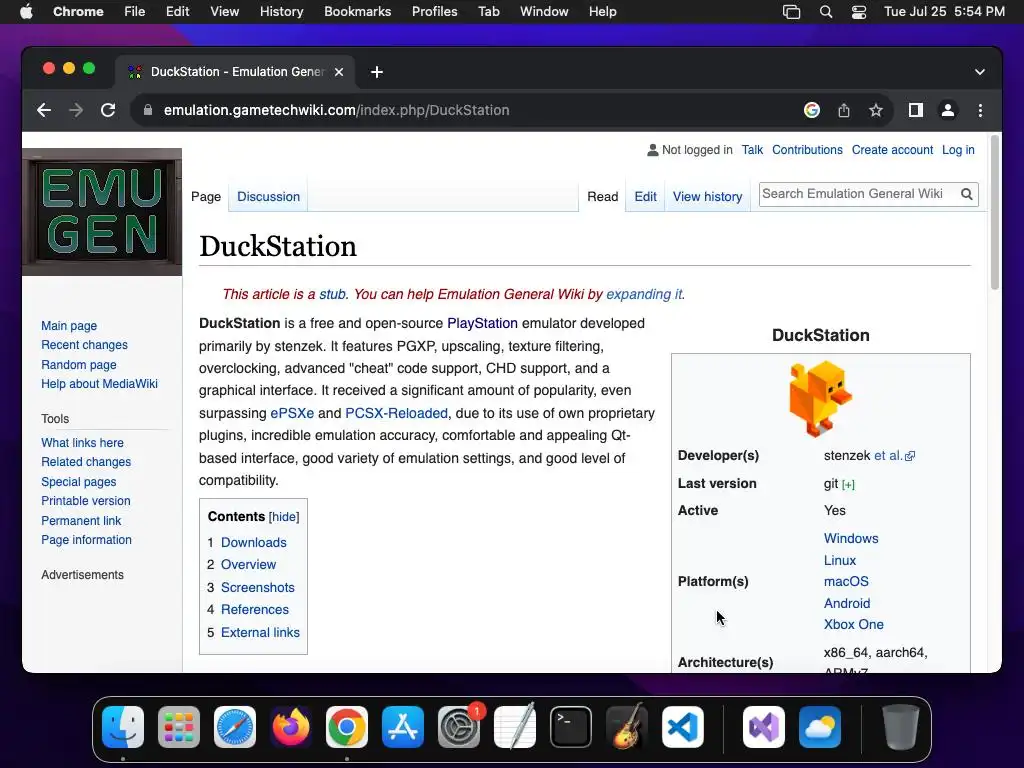1024x768 pixels.
Task: Open TextEdit from the dock
Action: (515, 727)
